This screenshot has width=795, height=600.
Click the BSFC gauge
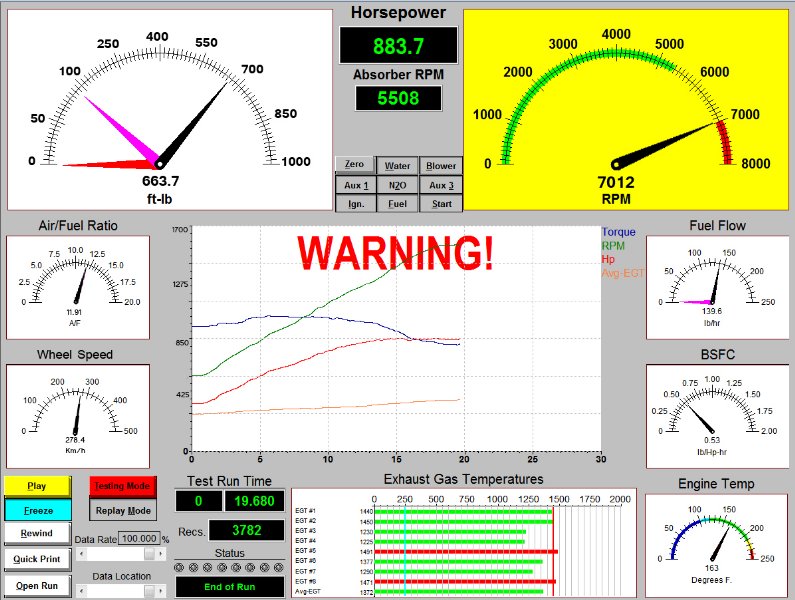(717, 416)
